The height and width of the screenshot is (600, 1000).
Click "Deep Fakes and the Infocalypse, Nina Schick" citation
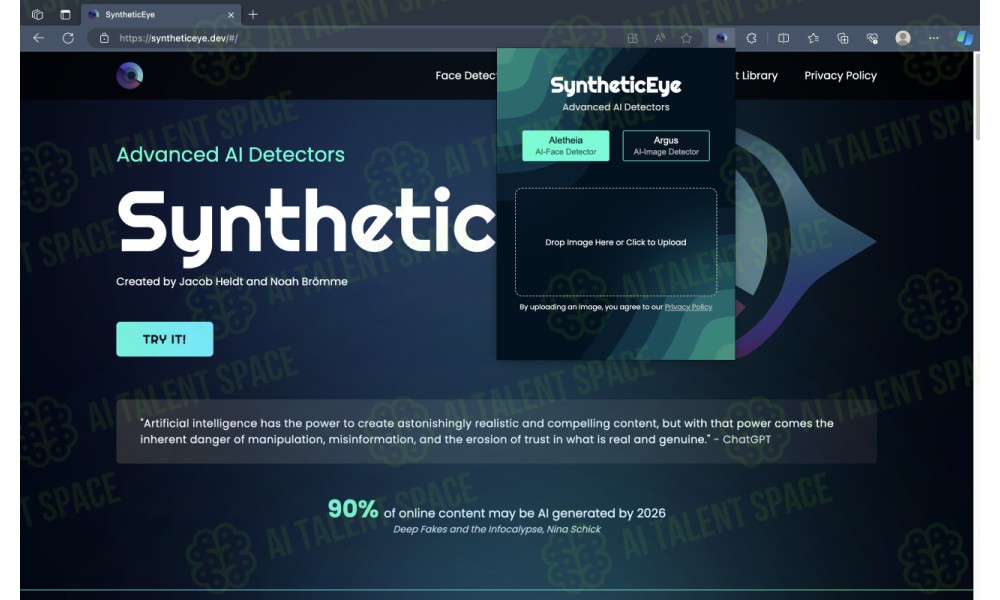click(x=497, y=529)
